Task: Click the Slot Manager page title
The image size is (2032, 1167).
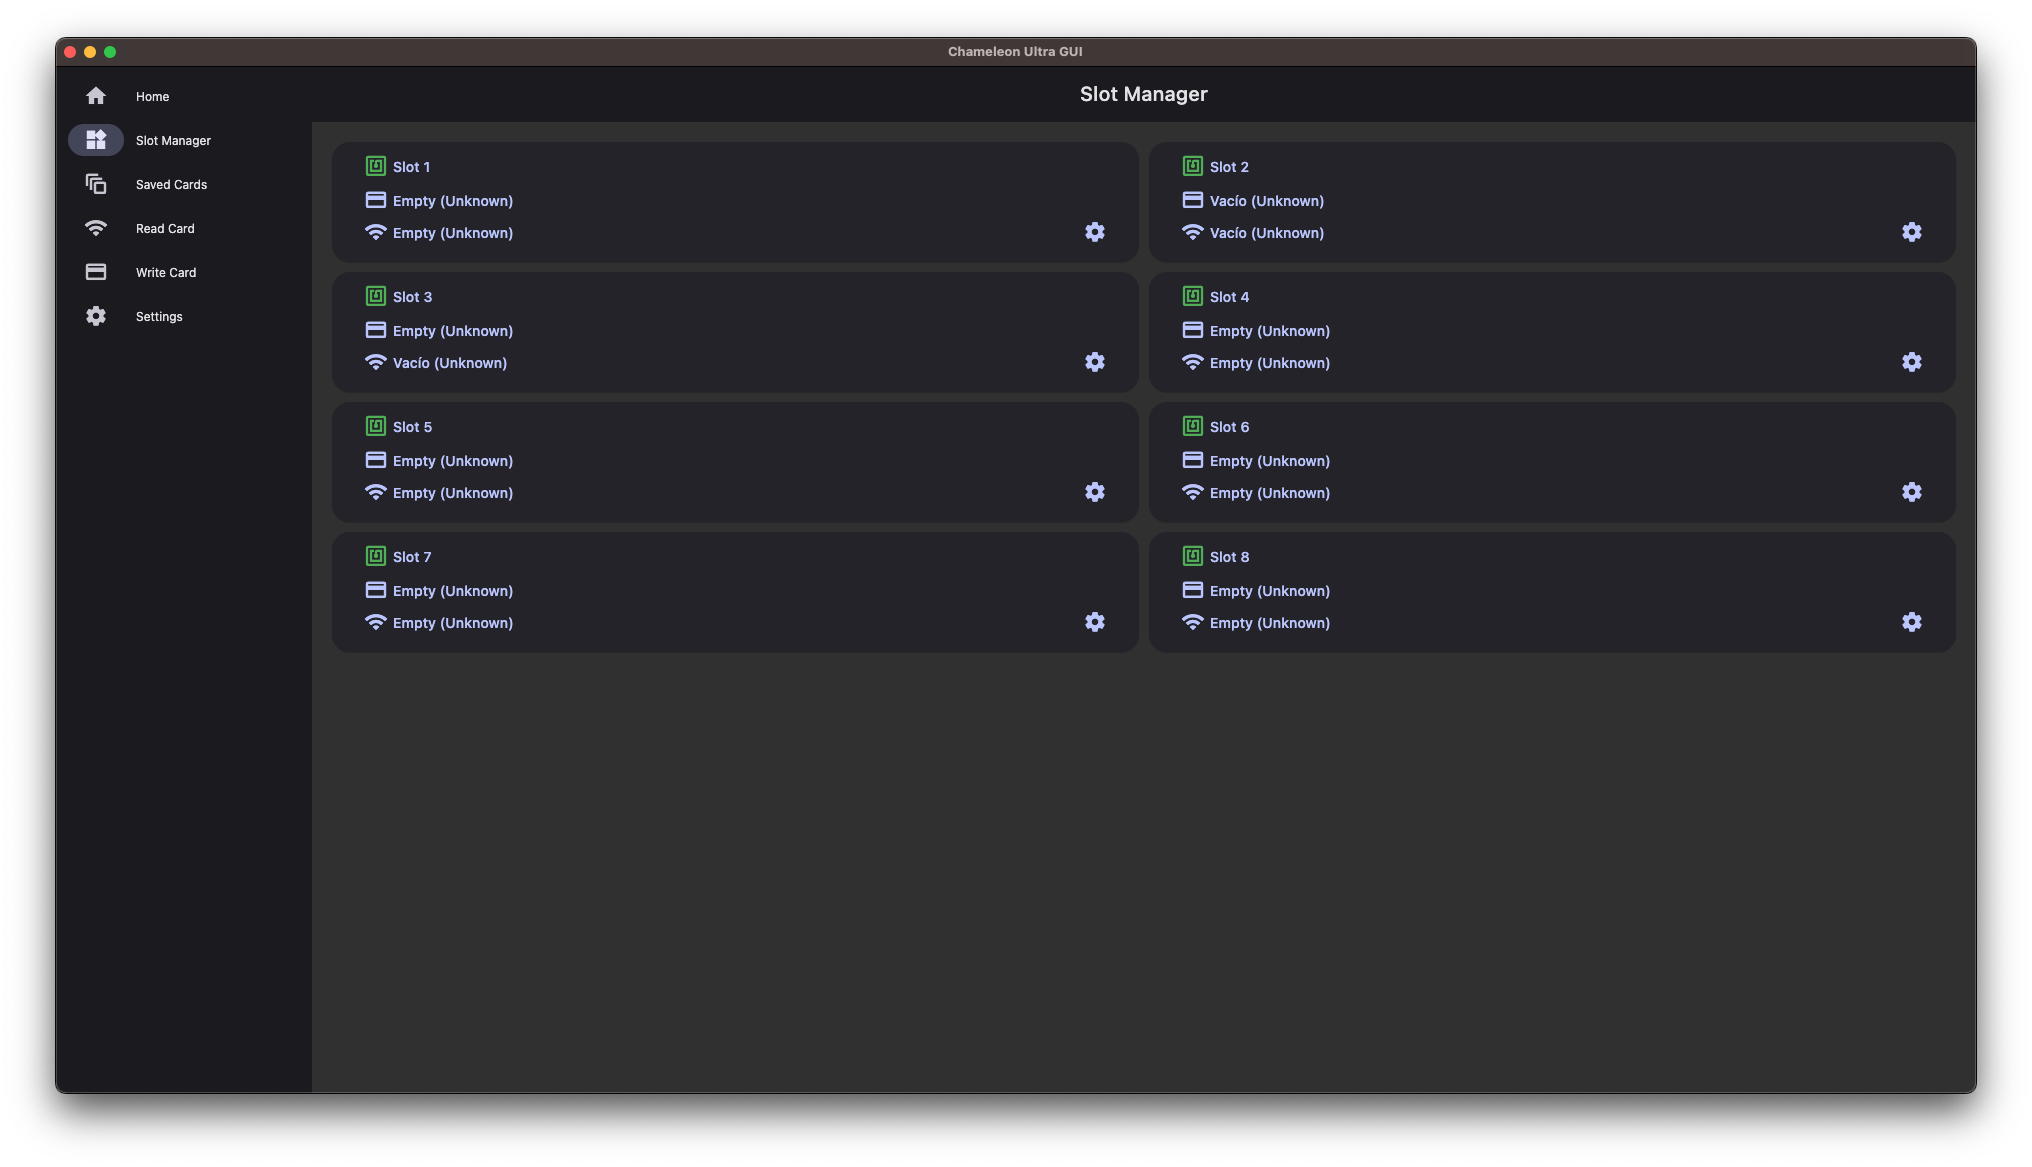Action: point(1143,93)
